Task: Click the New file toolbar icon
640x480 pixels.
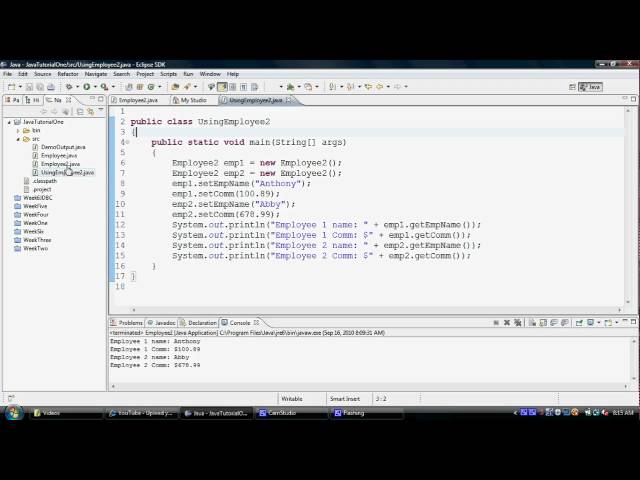Action: [x=11, y=87]
